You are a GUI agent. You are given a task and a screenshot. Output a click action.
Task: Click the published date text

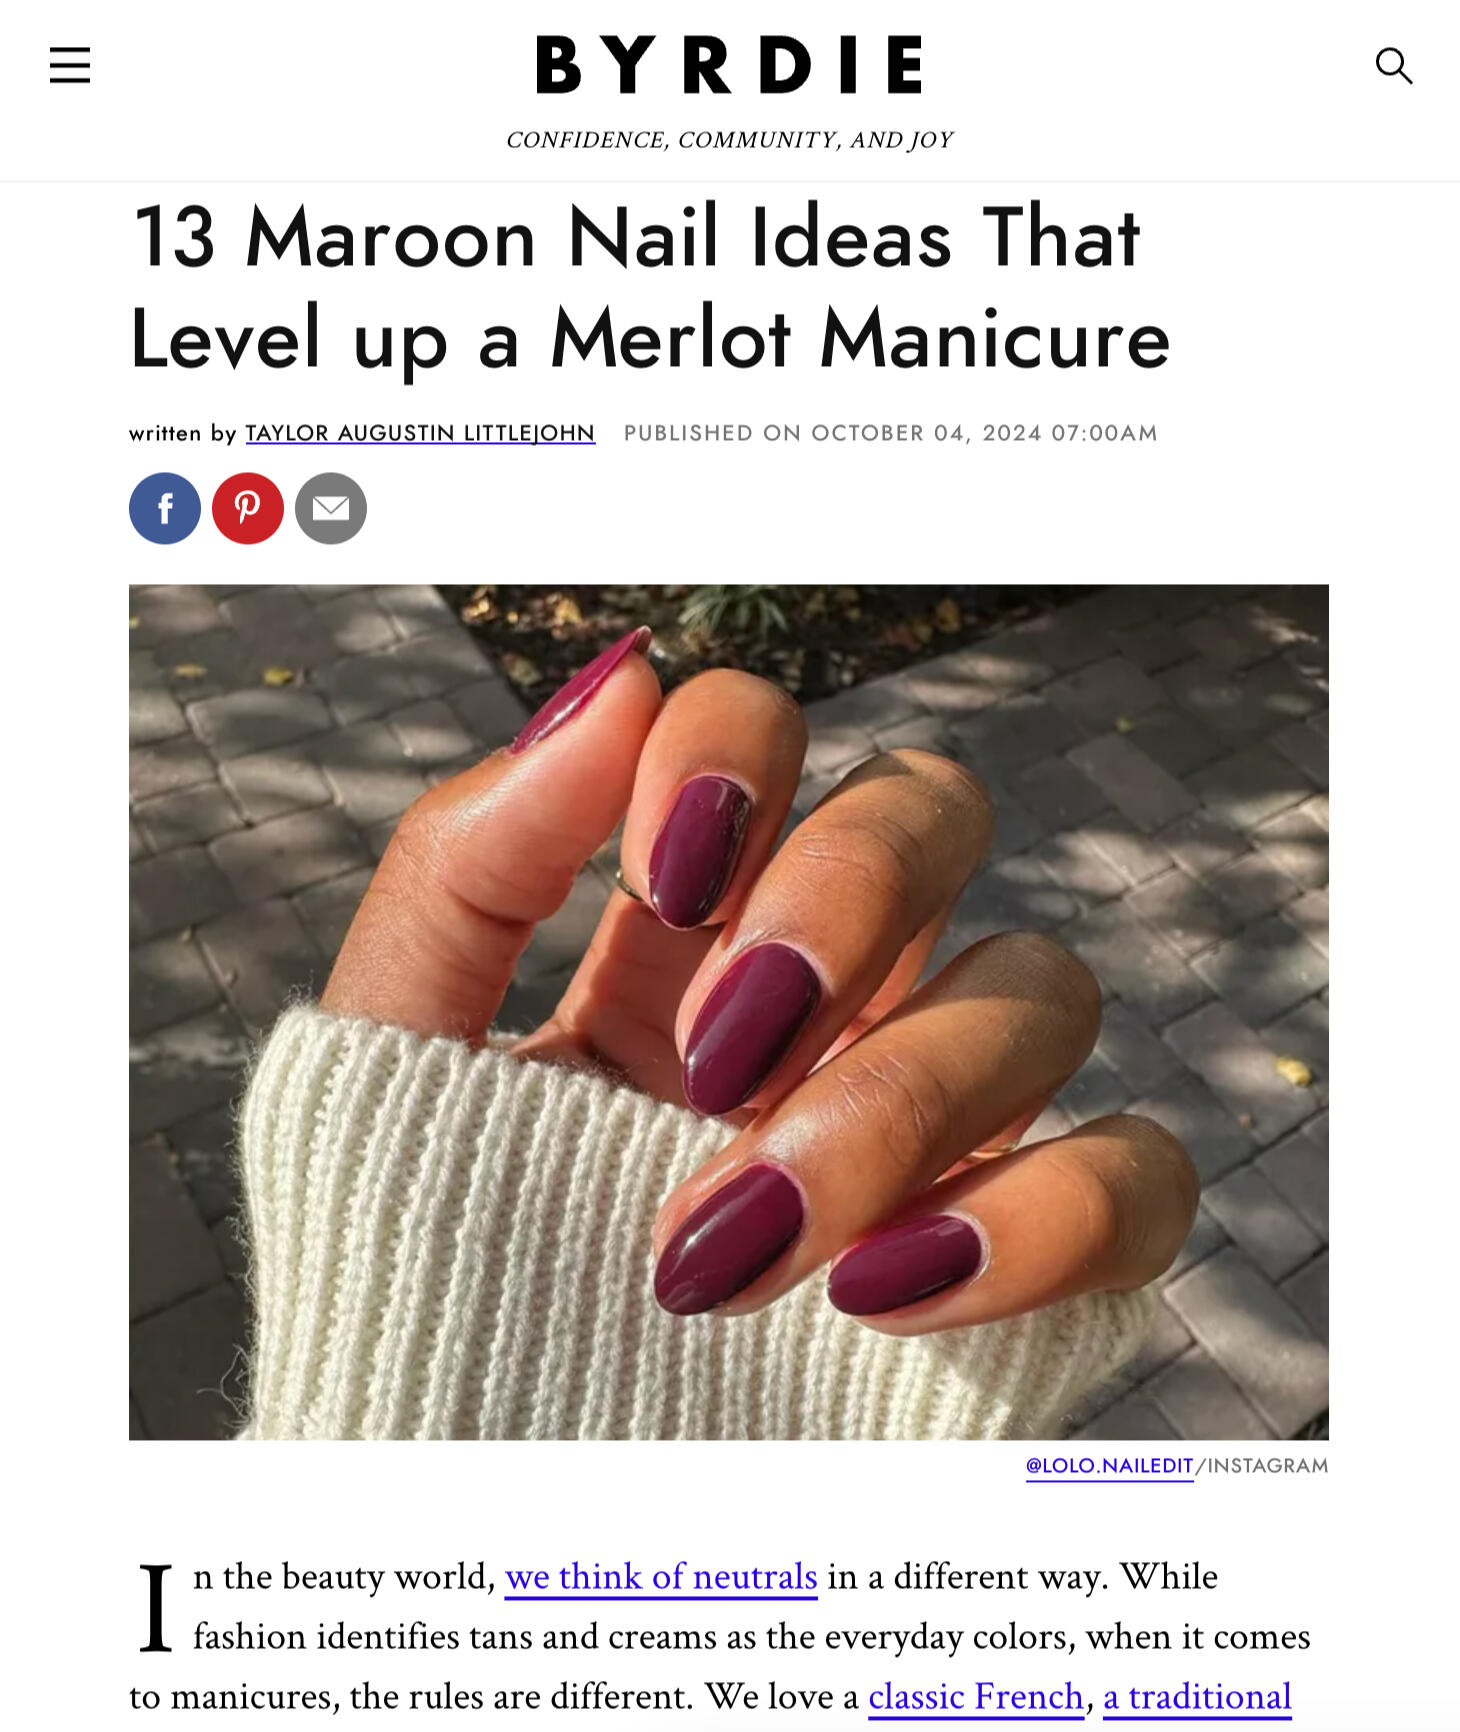[x=890, y=433]
